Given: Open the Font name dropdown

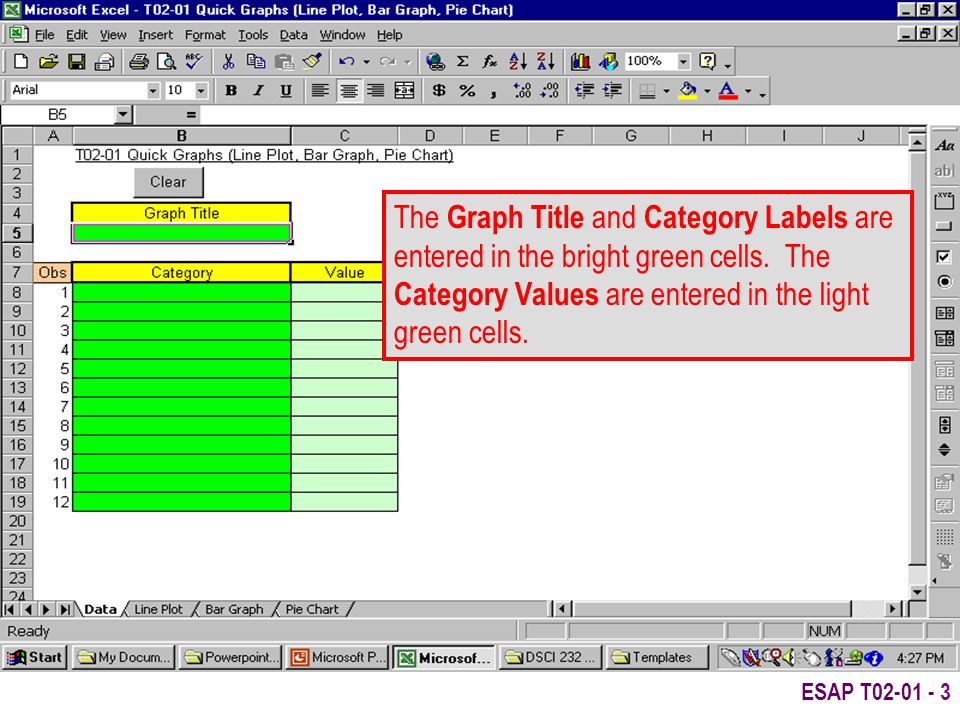Looking at the screenshot, I should coord(152,91).
